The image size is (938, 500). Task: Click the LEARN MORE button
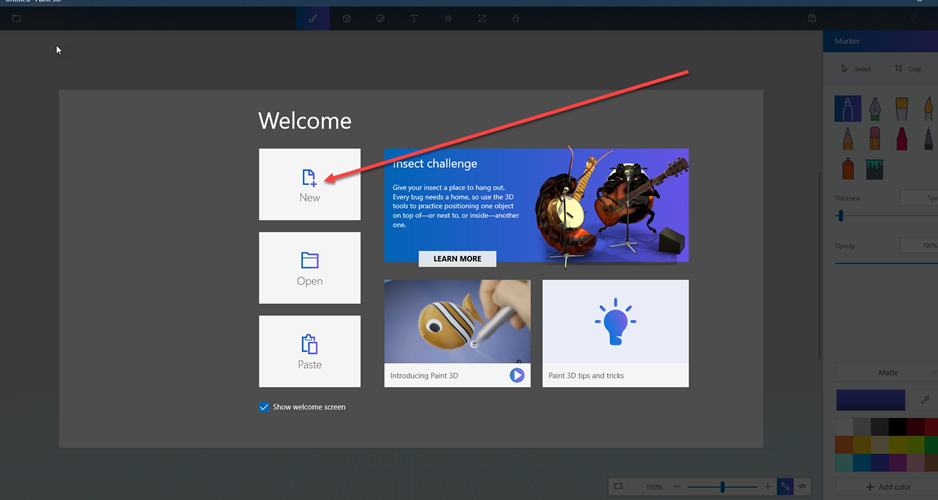point(457,258)
